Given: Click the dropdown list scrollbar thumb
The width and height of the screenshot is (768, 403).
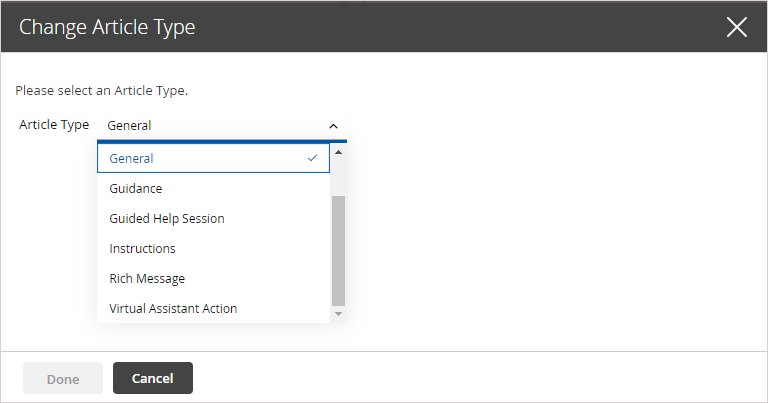Looking at the screenshot, I should [338, 250].
